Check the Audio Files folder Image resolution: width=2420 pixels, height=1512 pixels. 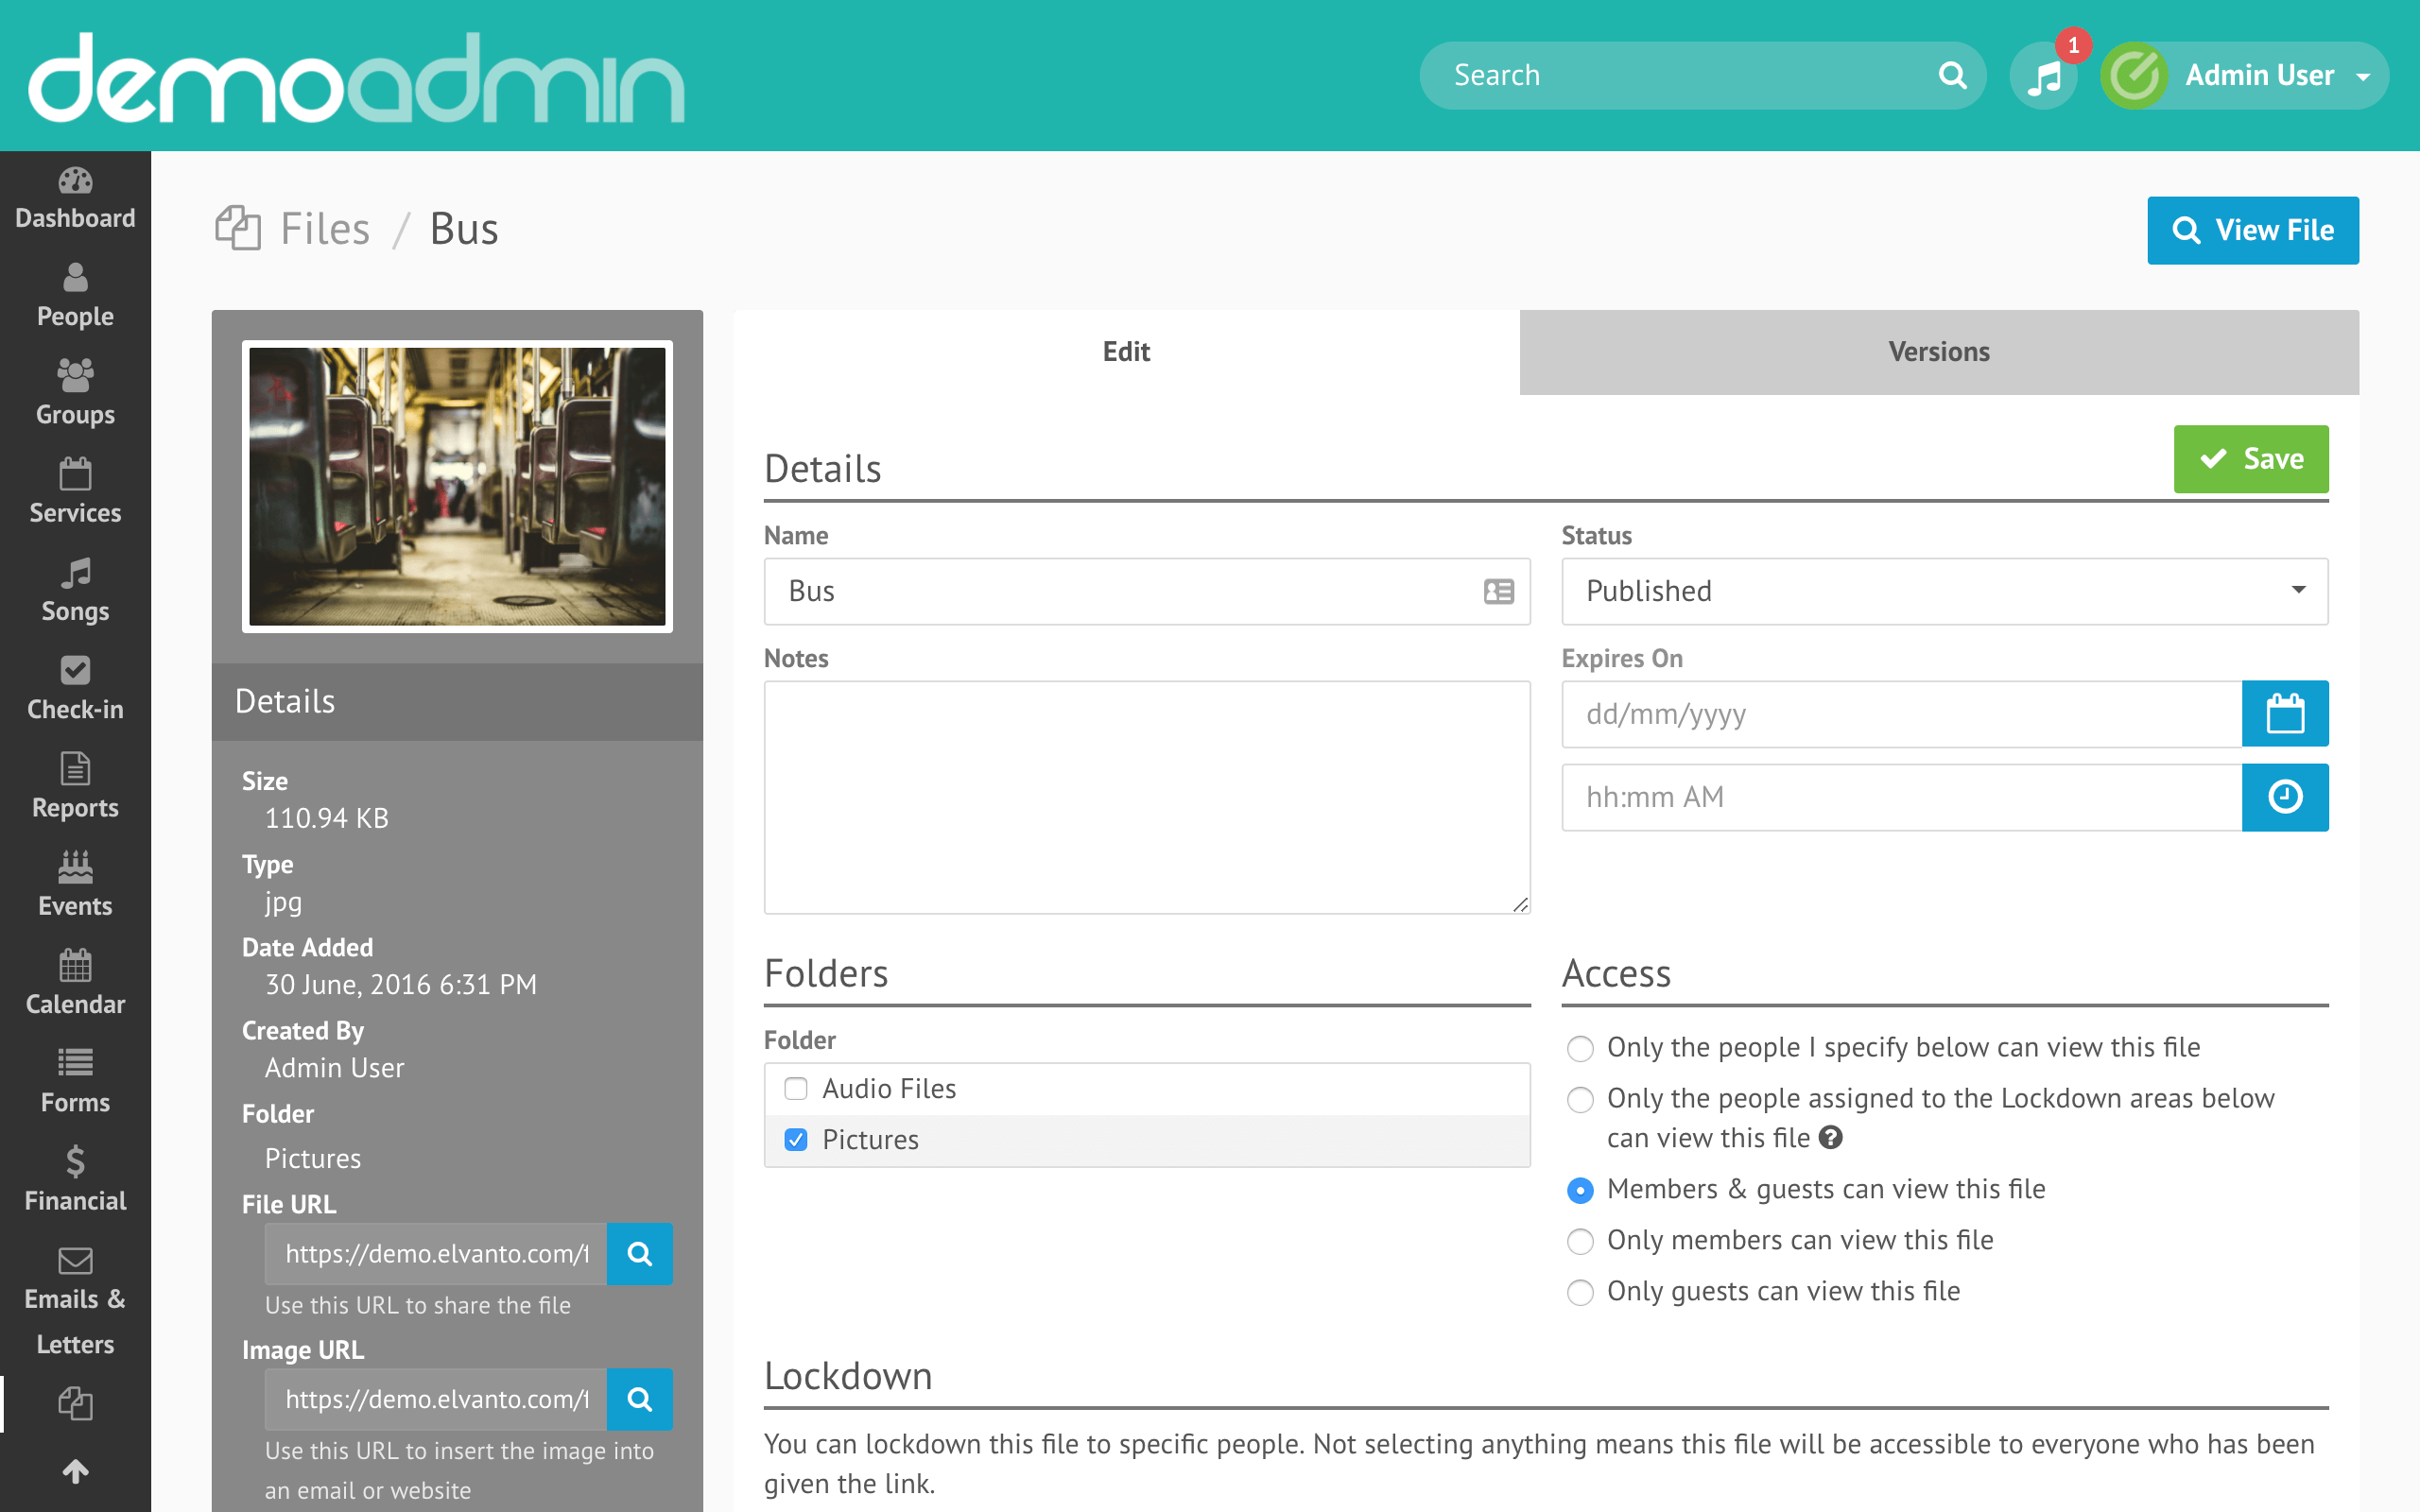[x=796, y=1088]
